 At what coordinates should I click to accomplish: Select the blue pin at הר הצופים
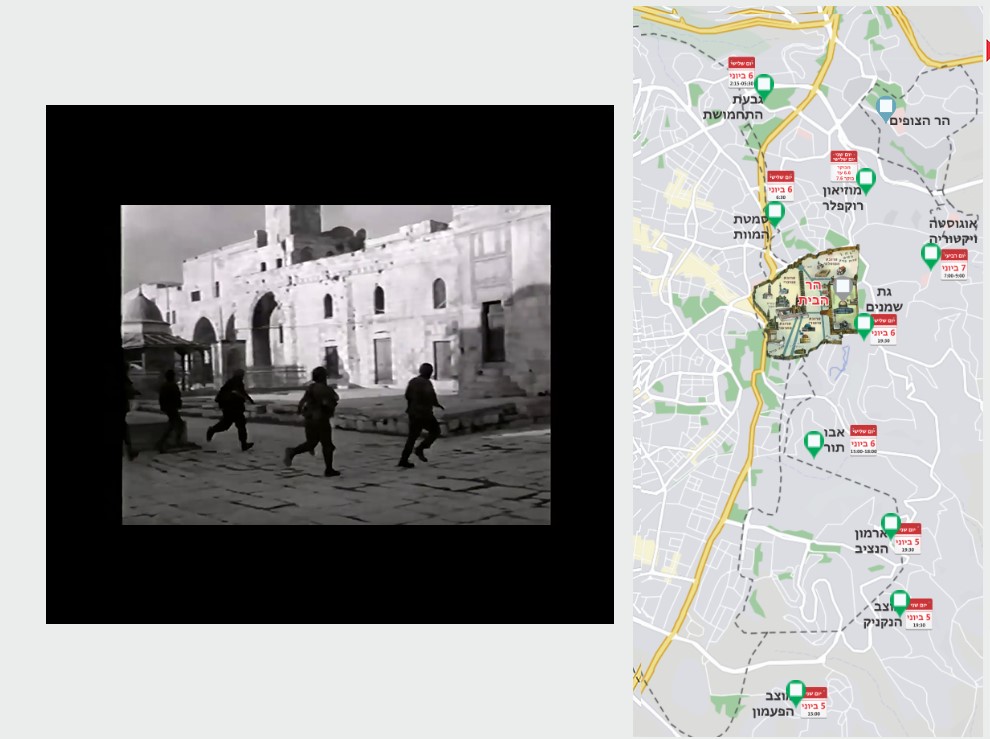885,106
